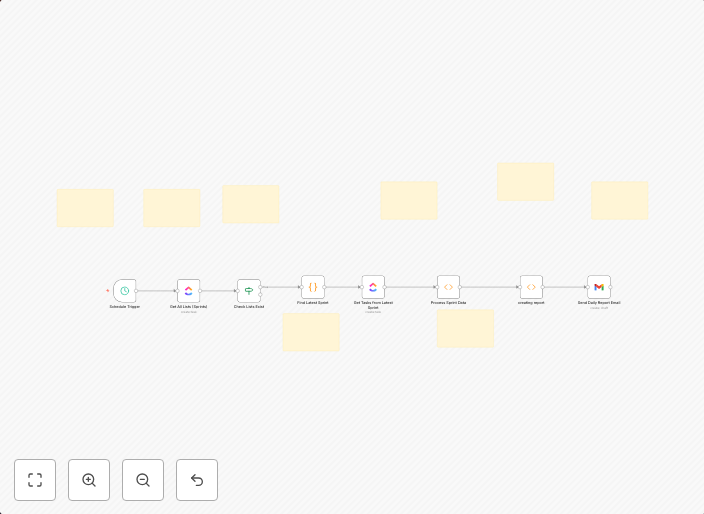704x514 pixels.
Task: Zoom in on the workflow canvas
Action: (89, 480)
